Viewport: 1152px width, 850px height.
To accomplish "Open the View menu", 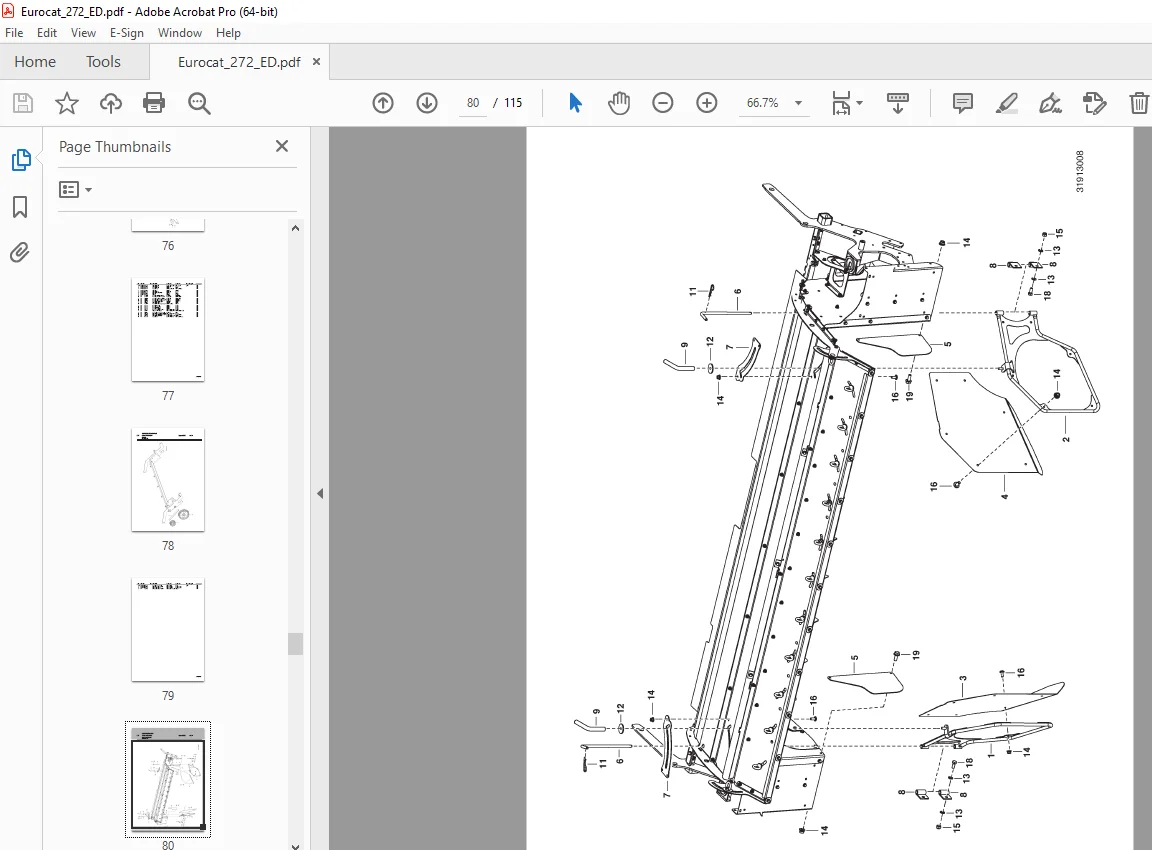I will (83, 33).
